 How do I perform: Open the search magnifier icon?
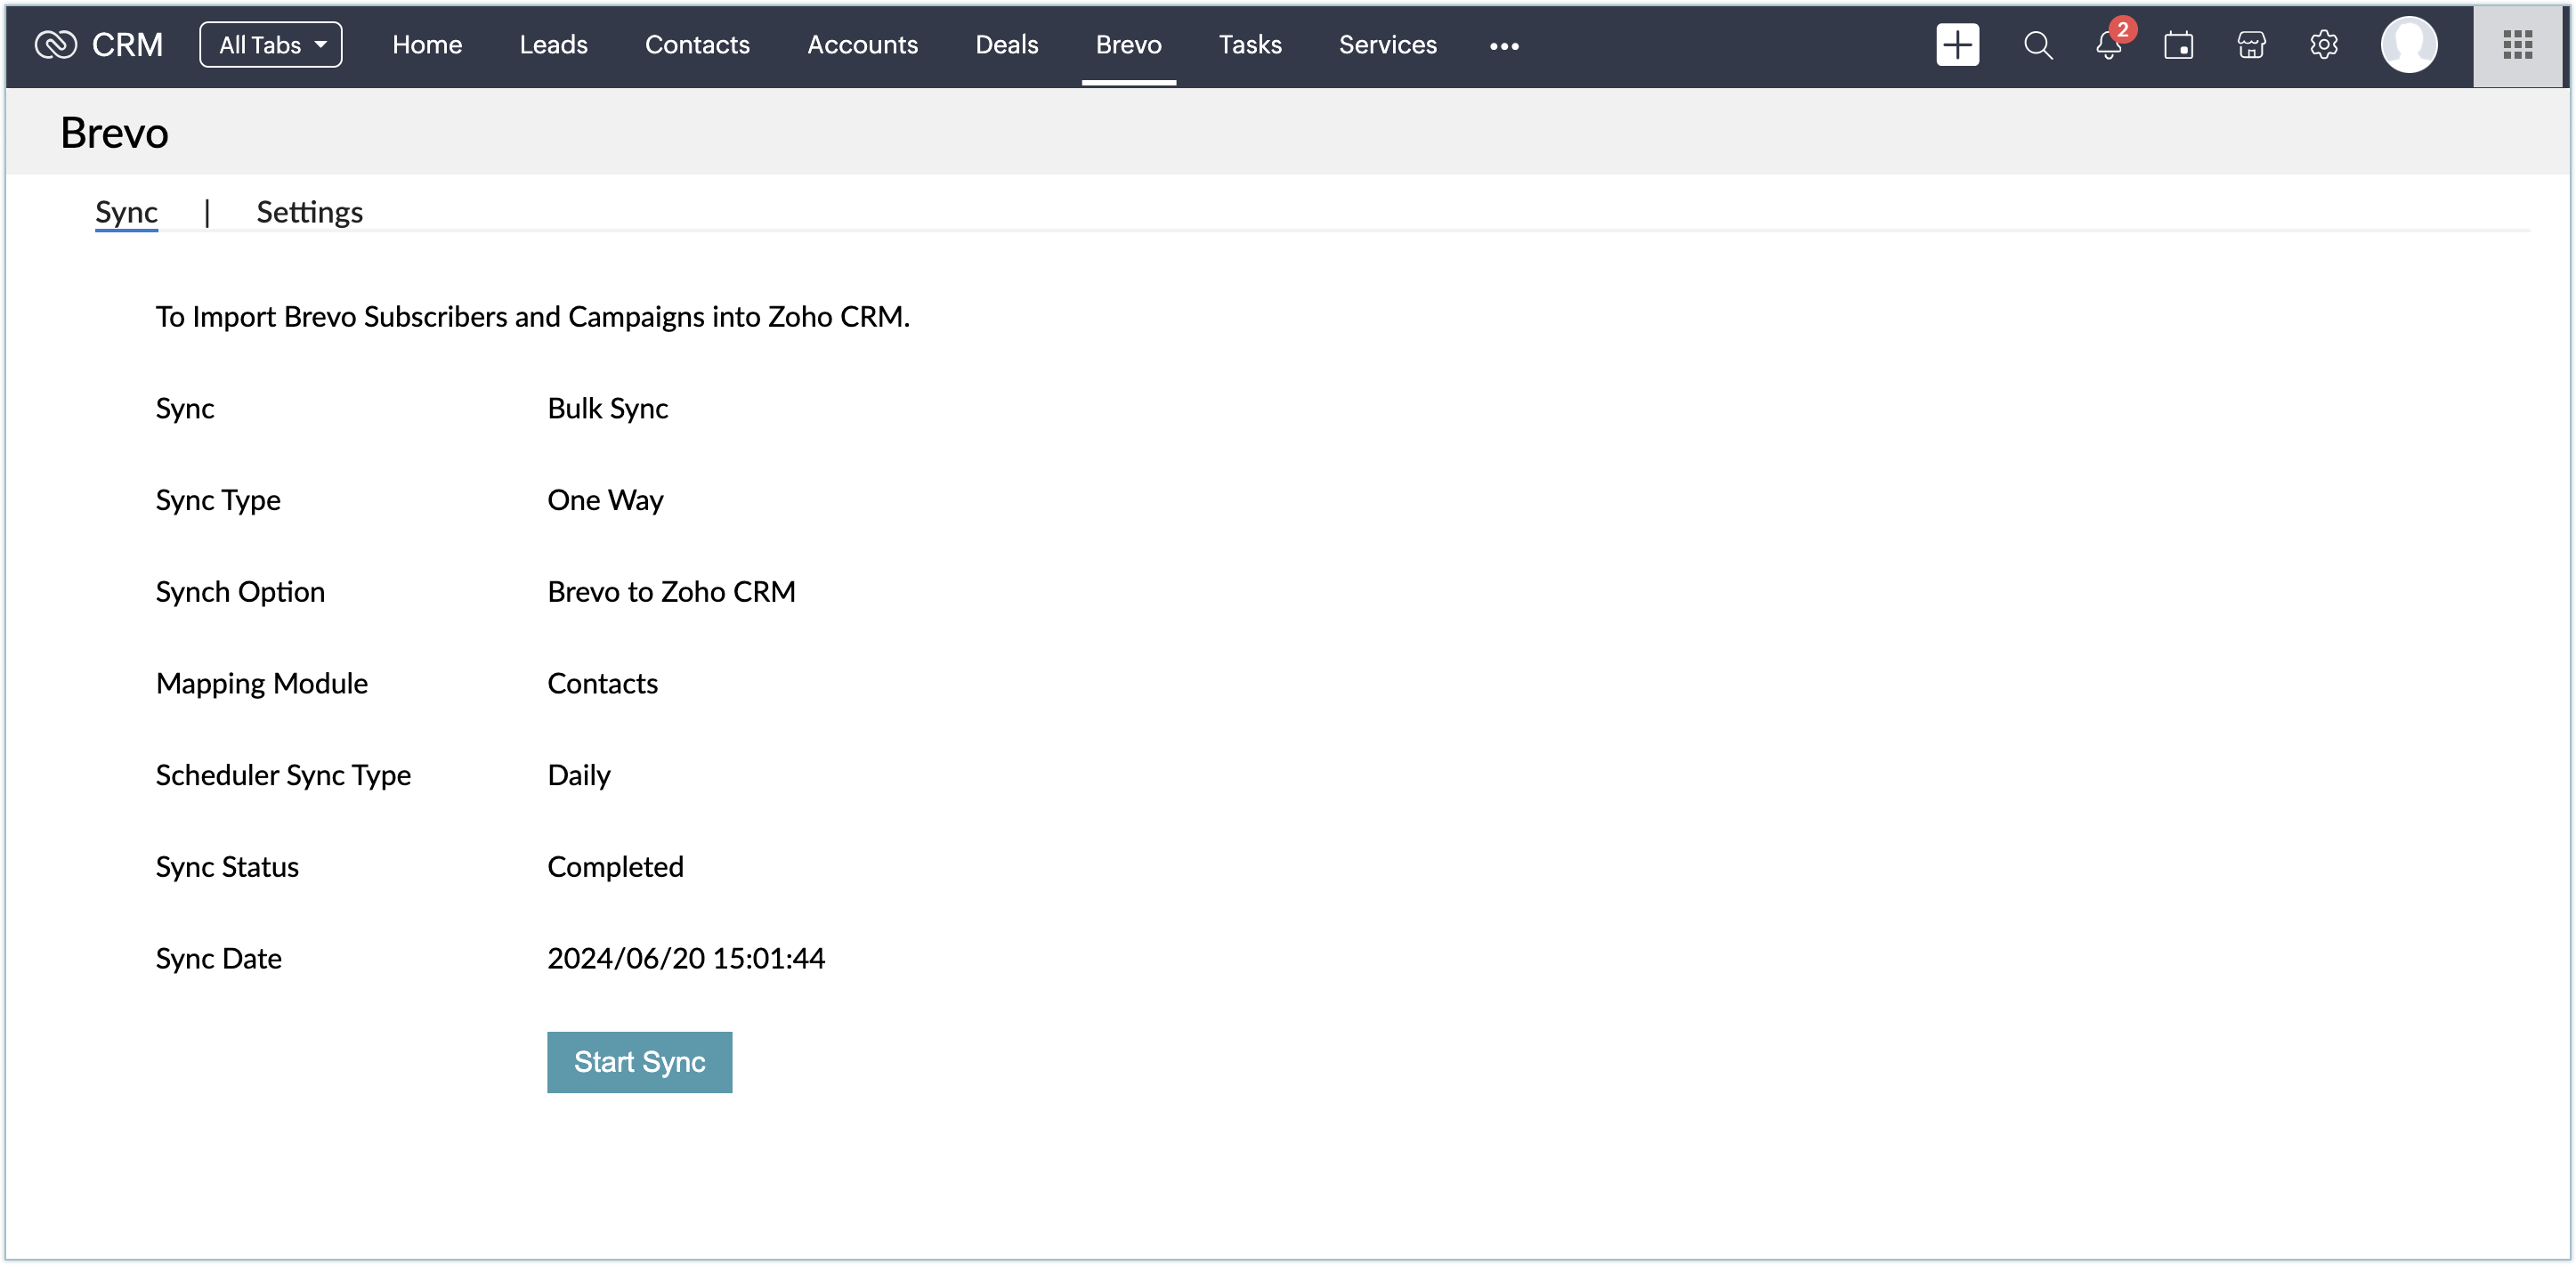(2037, 45)
